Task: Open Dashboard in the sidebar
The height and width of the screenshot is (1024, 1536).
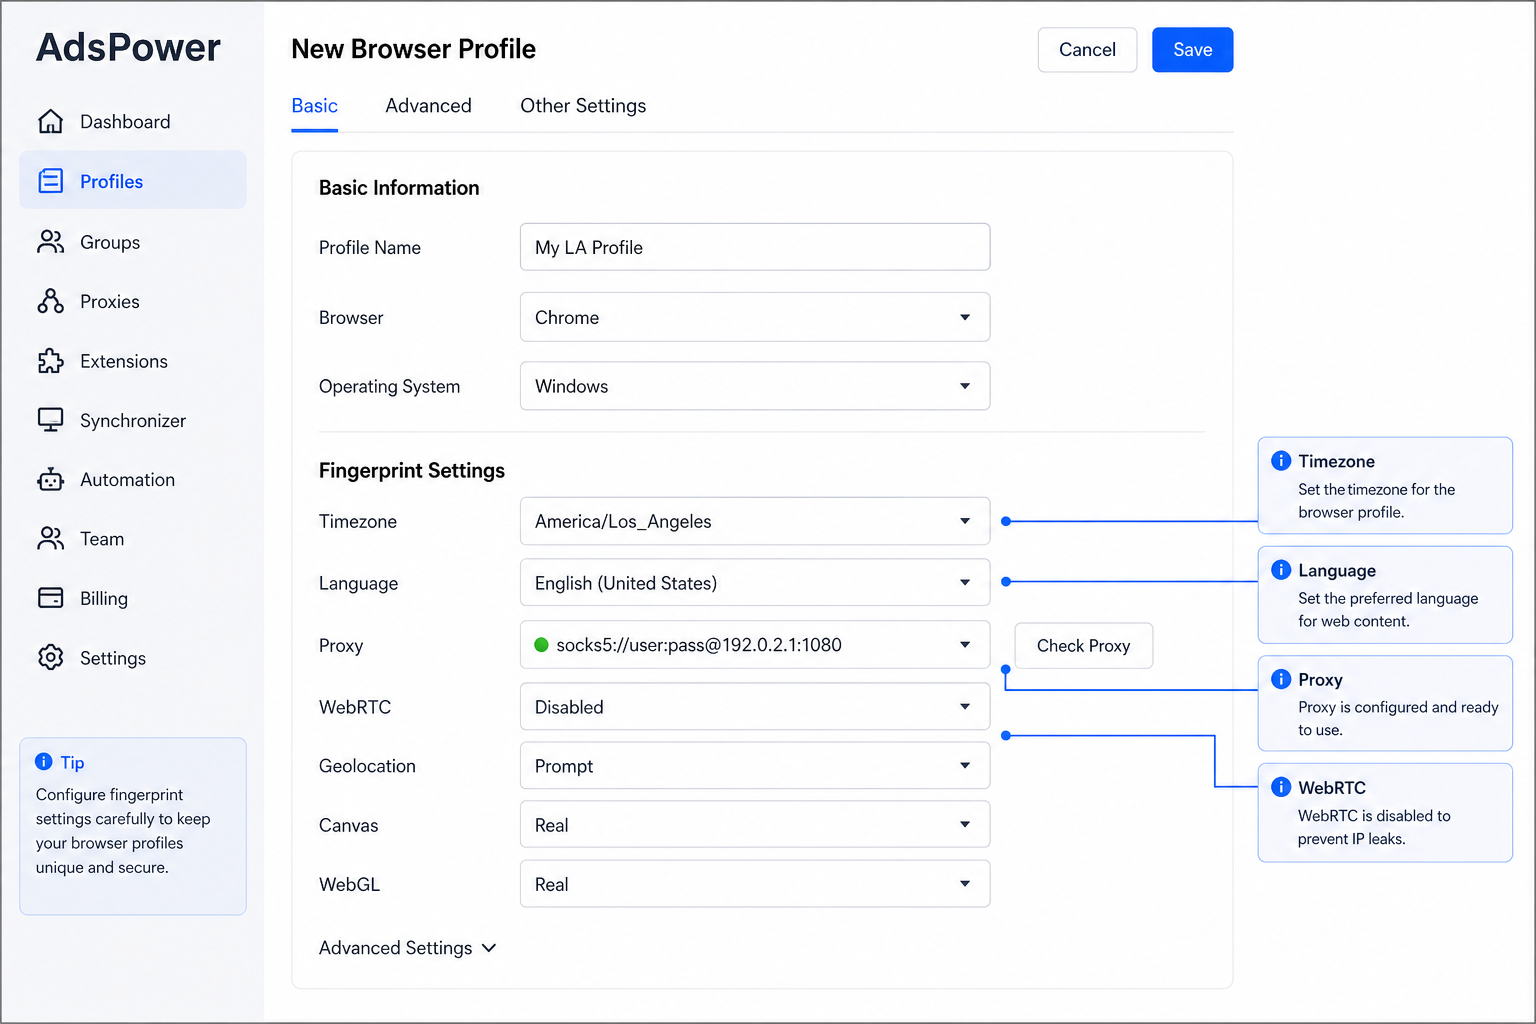Action: coord(133,121)
